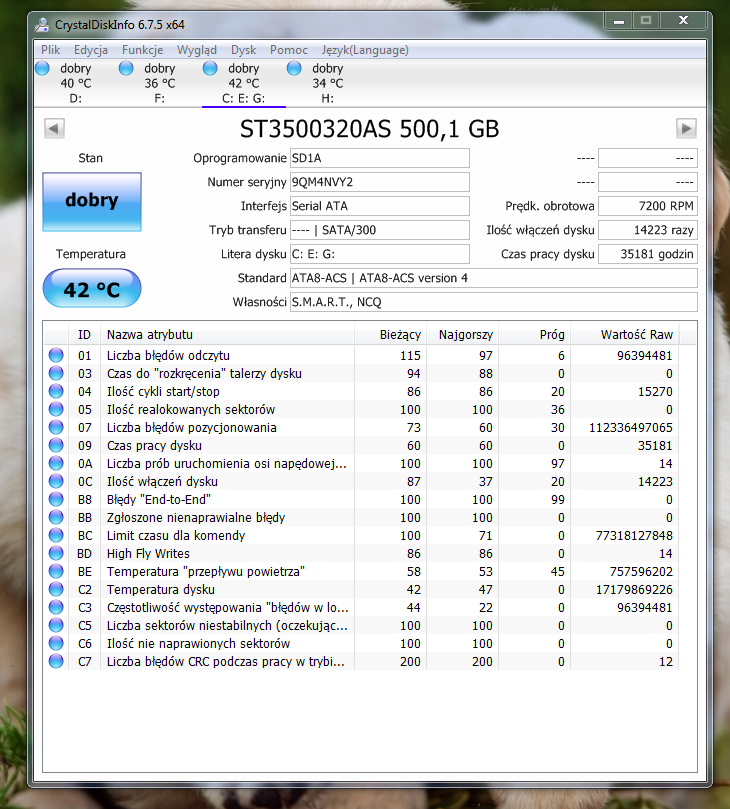730x809 pixels.
Task: Click the Oprogramowanie field SD1A
Action: click(x=380, y=158)
